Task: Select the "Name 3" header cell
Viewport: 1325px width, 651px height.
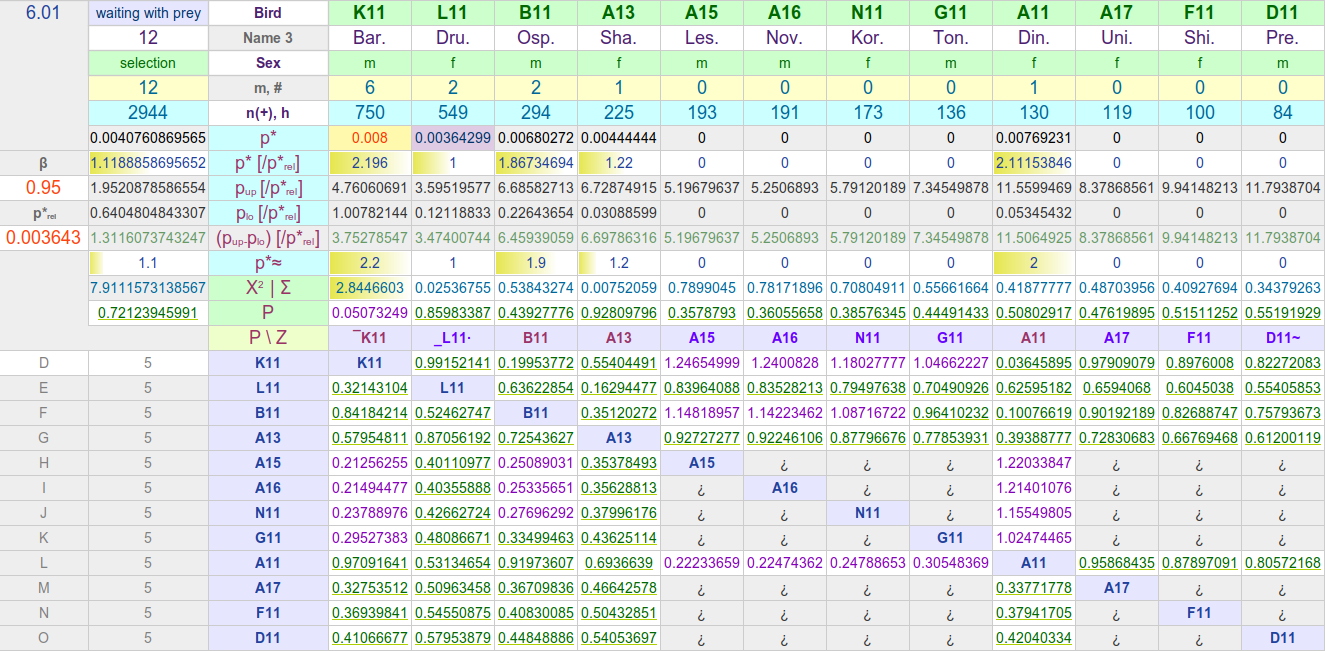Action: tap(268, 38)
